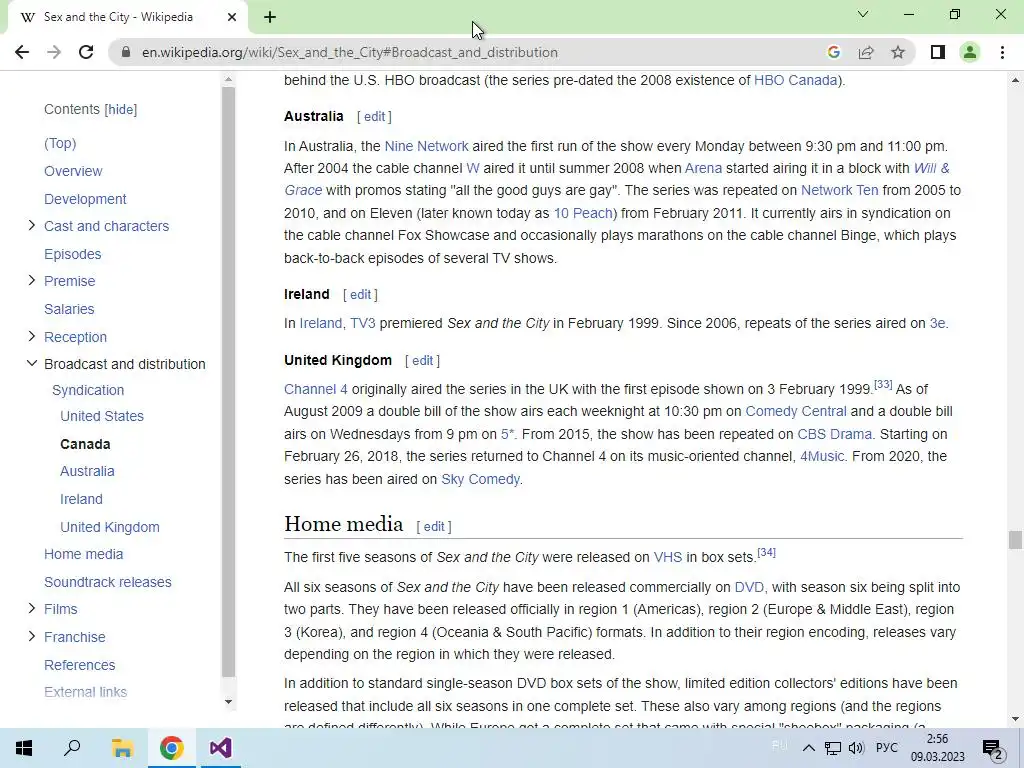Edit the United Kingdom section
The width and height of the screenshot is (1024, 768).
click(x=423, y=360)
